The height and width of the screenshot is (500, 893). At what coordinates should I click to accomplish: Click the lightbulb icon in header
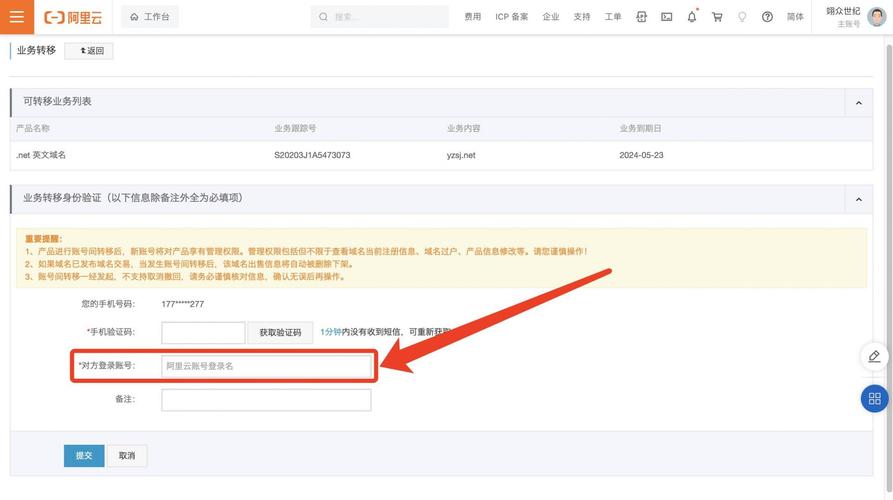(742, 17)
